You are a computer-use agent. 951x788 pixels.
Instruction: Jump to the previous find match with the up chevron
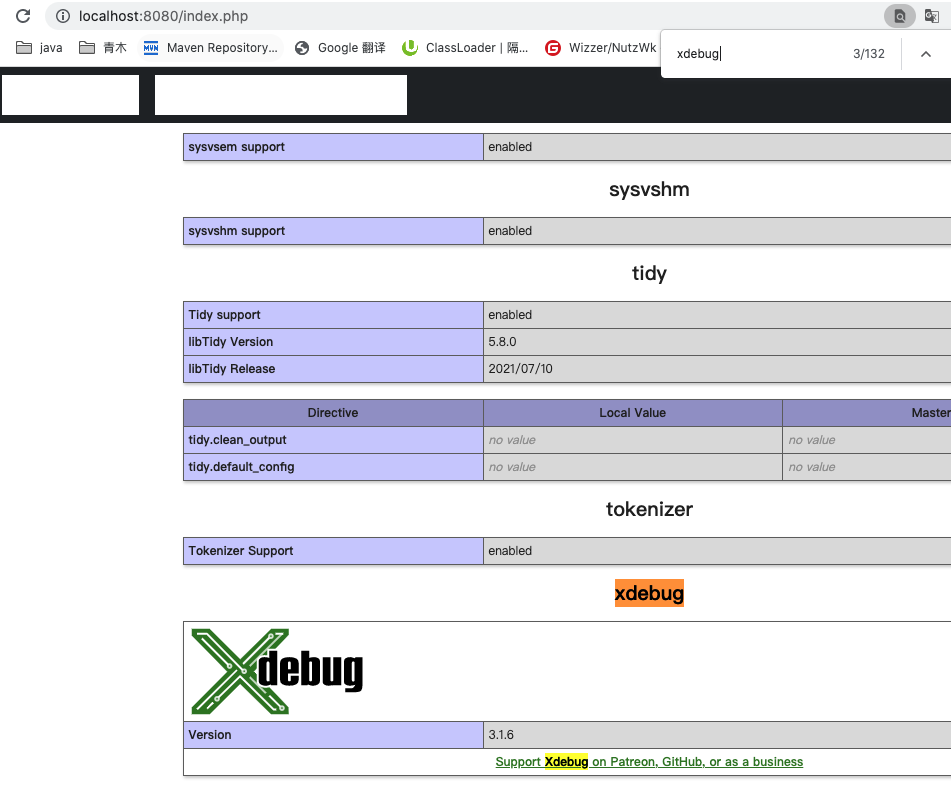coord(926,54)
